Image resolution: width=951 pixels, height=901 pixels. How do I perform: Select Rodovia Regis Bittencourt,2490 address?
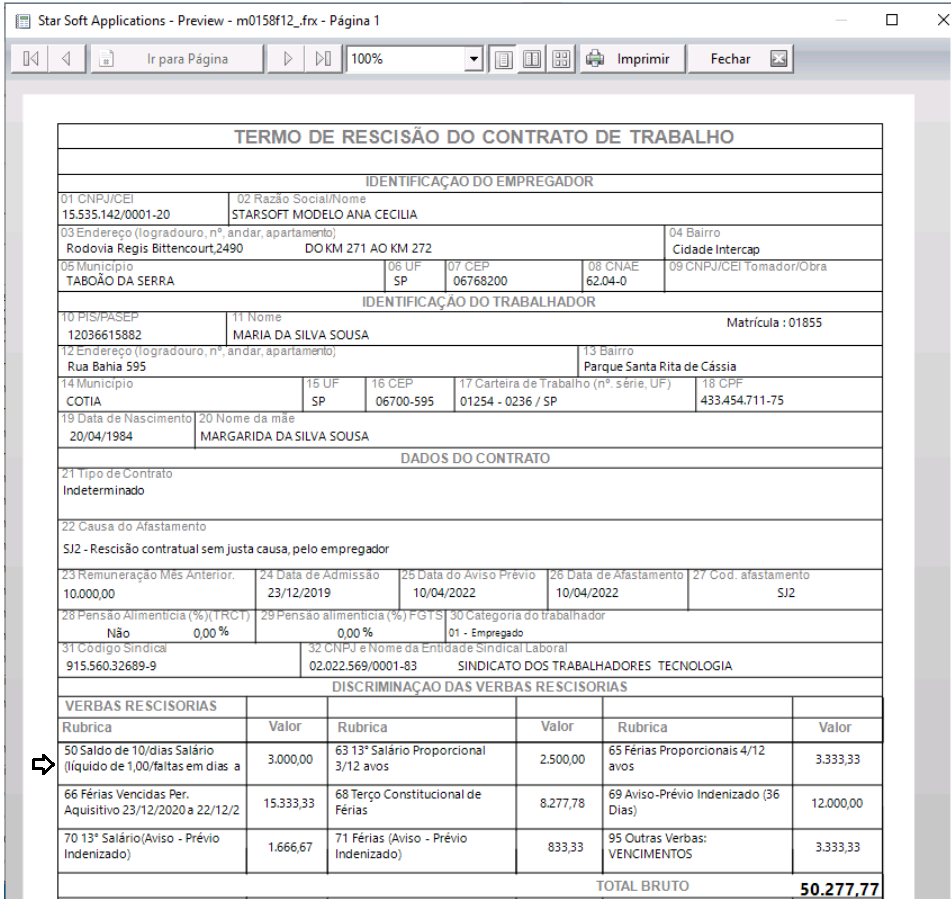155,249
